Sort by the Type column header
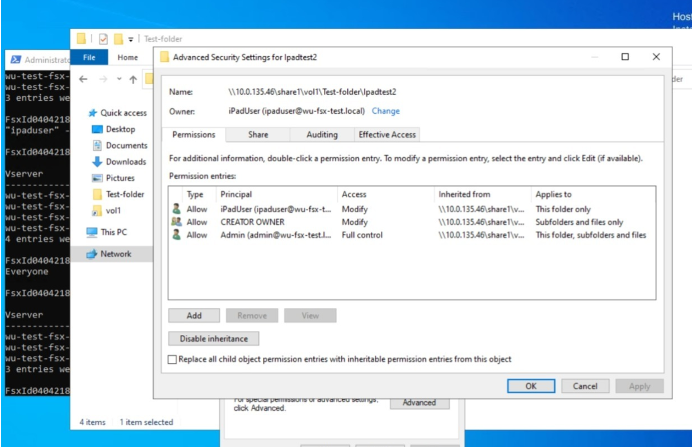This screenshot has height=448, width=692. (195, 194)
